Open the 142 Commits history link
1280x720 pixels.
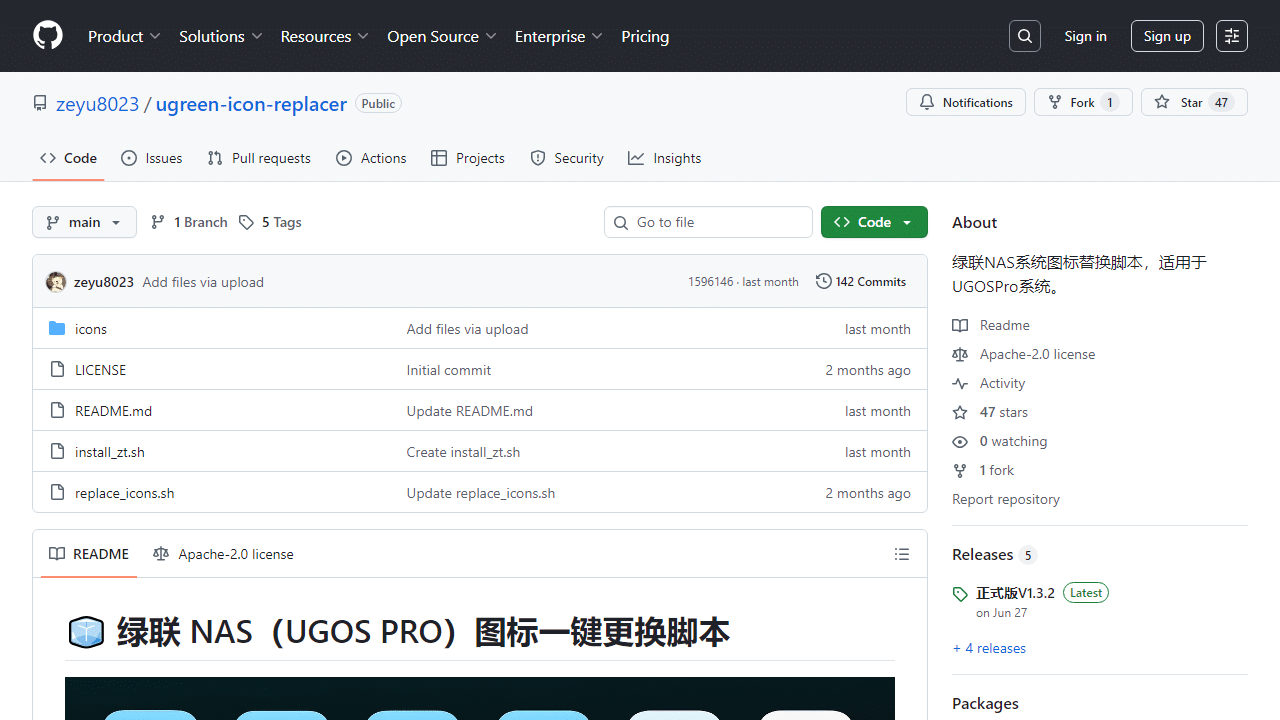point(861,282)
